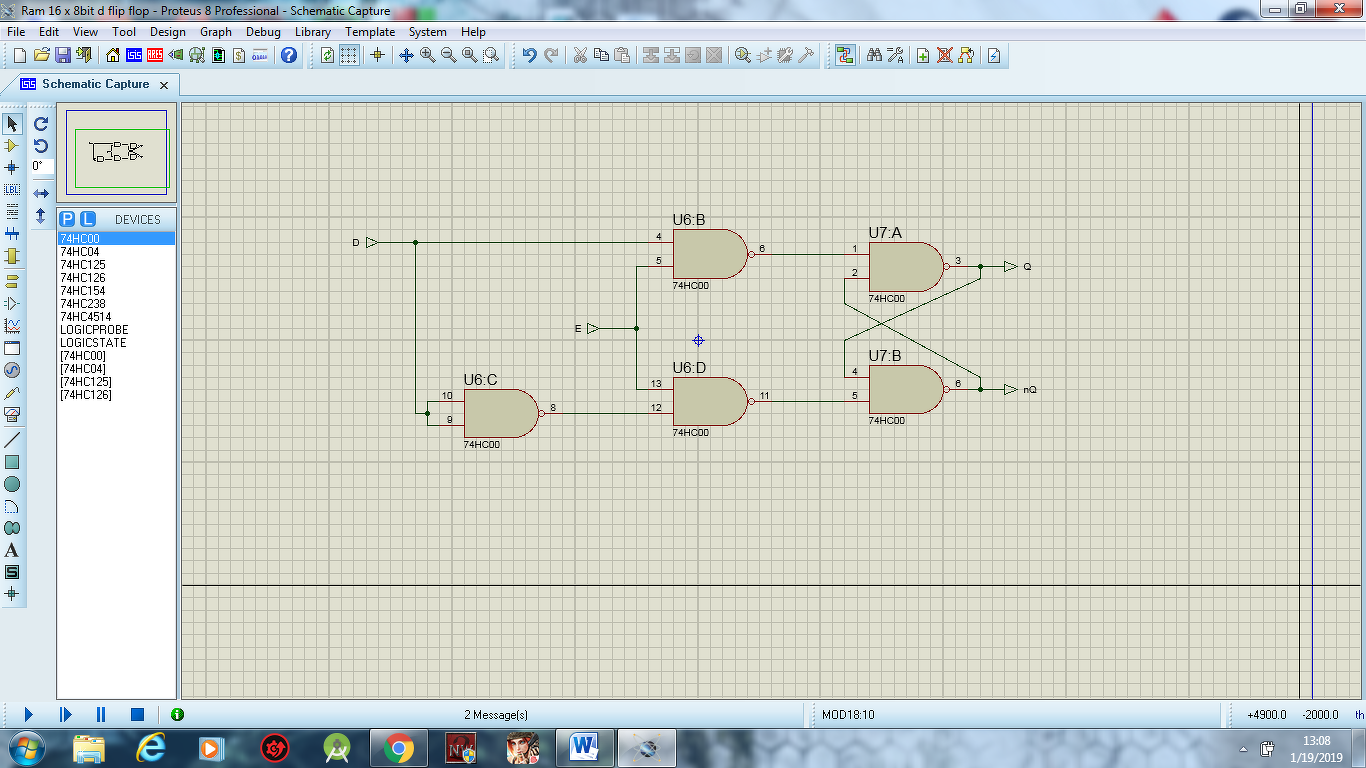Select LOGICPROBE in the devices list
The width and height of the screenshot is (1366, 768).
pos(94,330)
